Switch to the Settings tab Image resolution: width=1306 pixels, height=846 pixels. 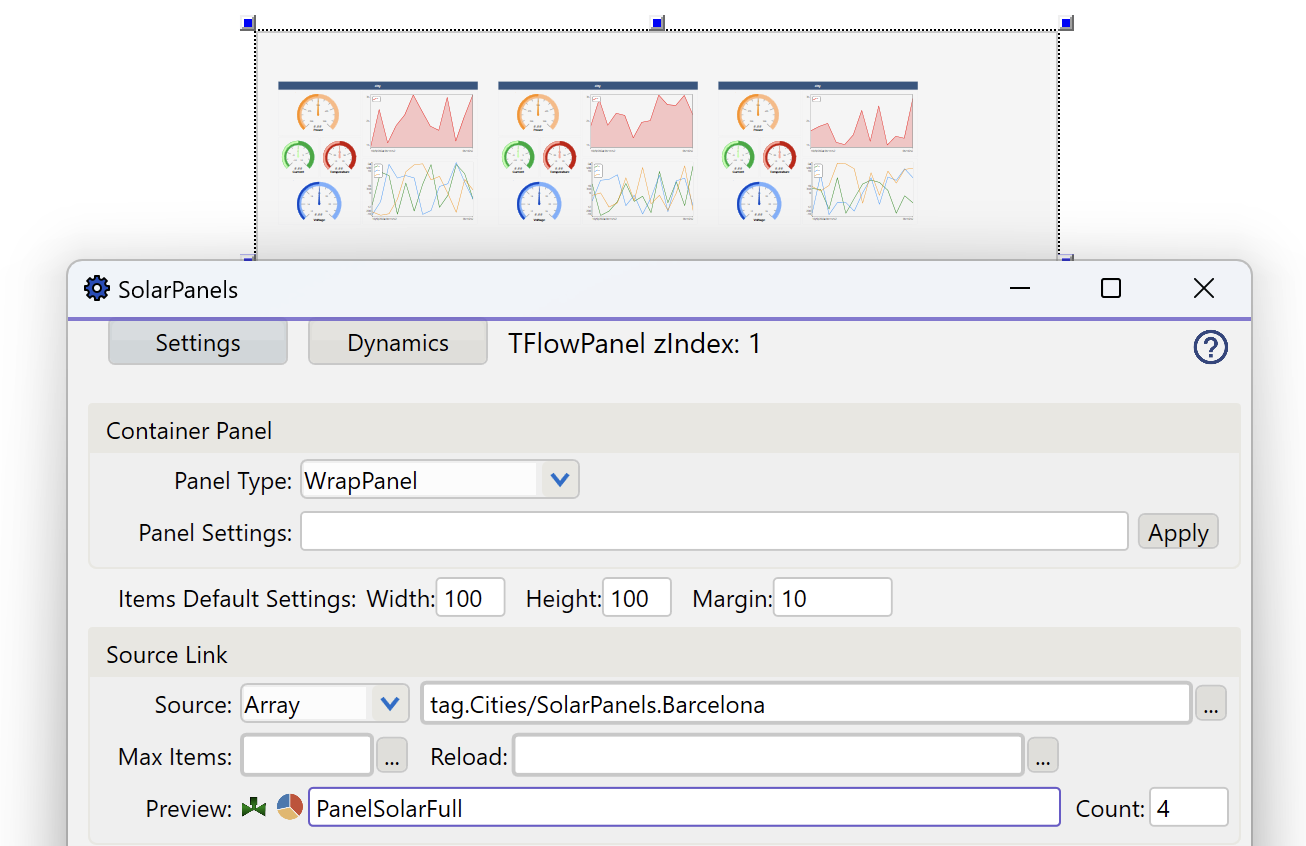(x=198, y=343)
